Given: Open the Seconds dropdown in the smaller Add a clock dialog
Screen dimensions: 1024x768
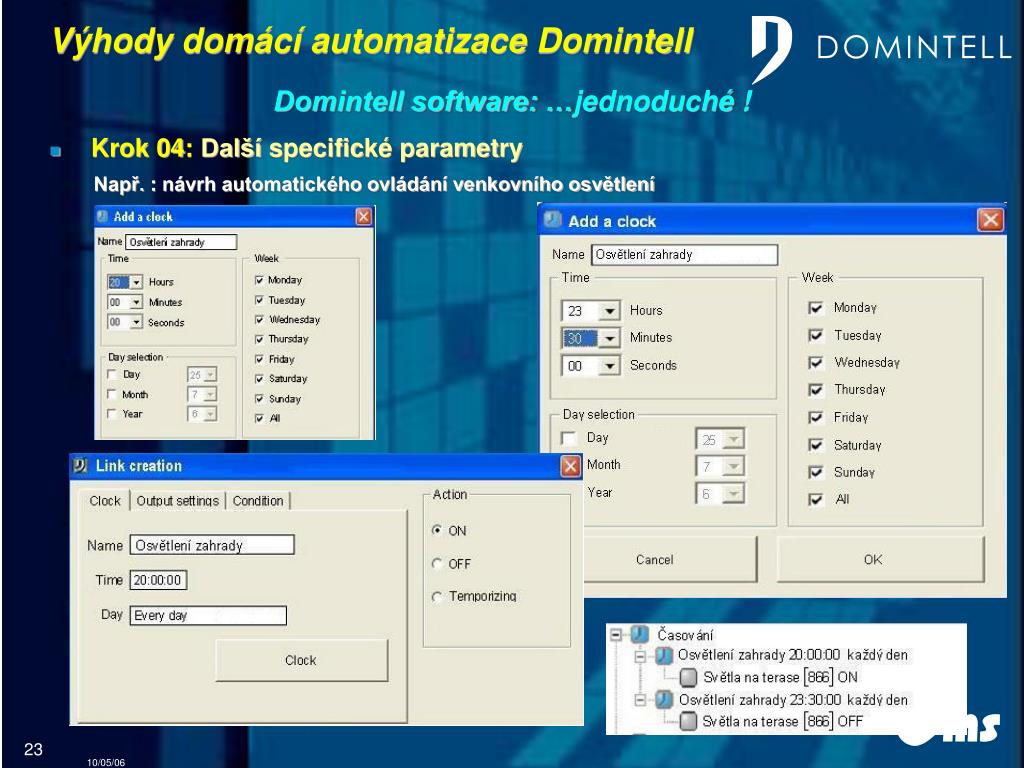Looking at the screenshot, I should (x=136, y=323).
